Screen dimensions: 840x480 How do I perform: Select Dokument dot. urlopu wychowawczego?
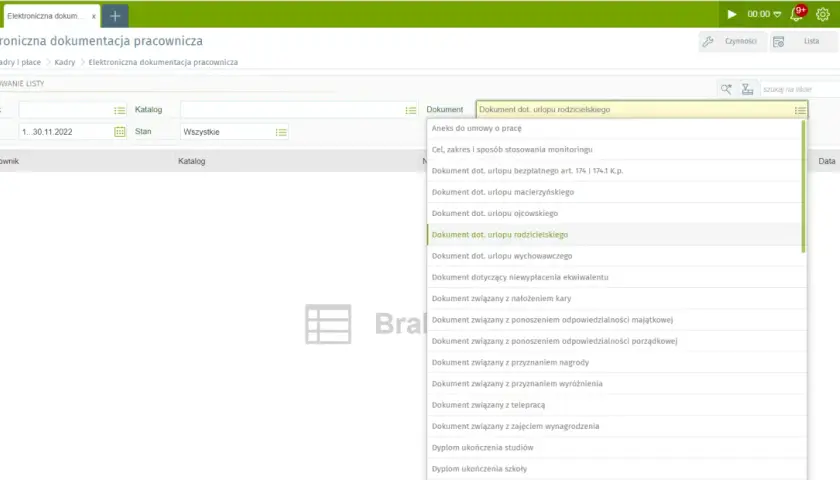pos(614,256)
